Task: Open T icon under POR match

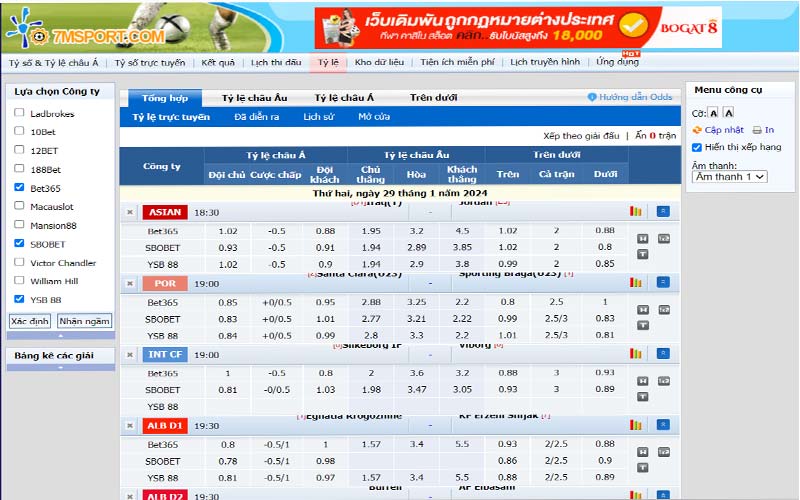Action: [642, 326]
